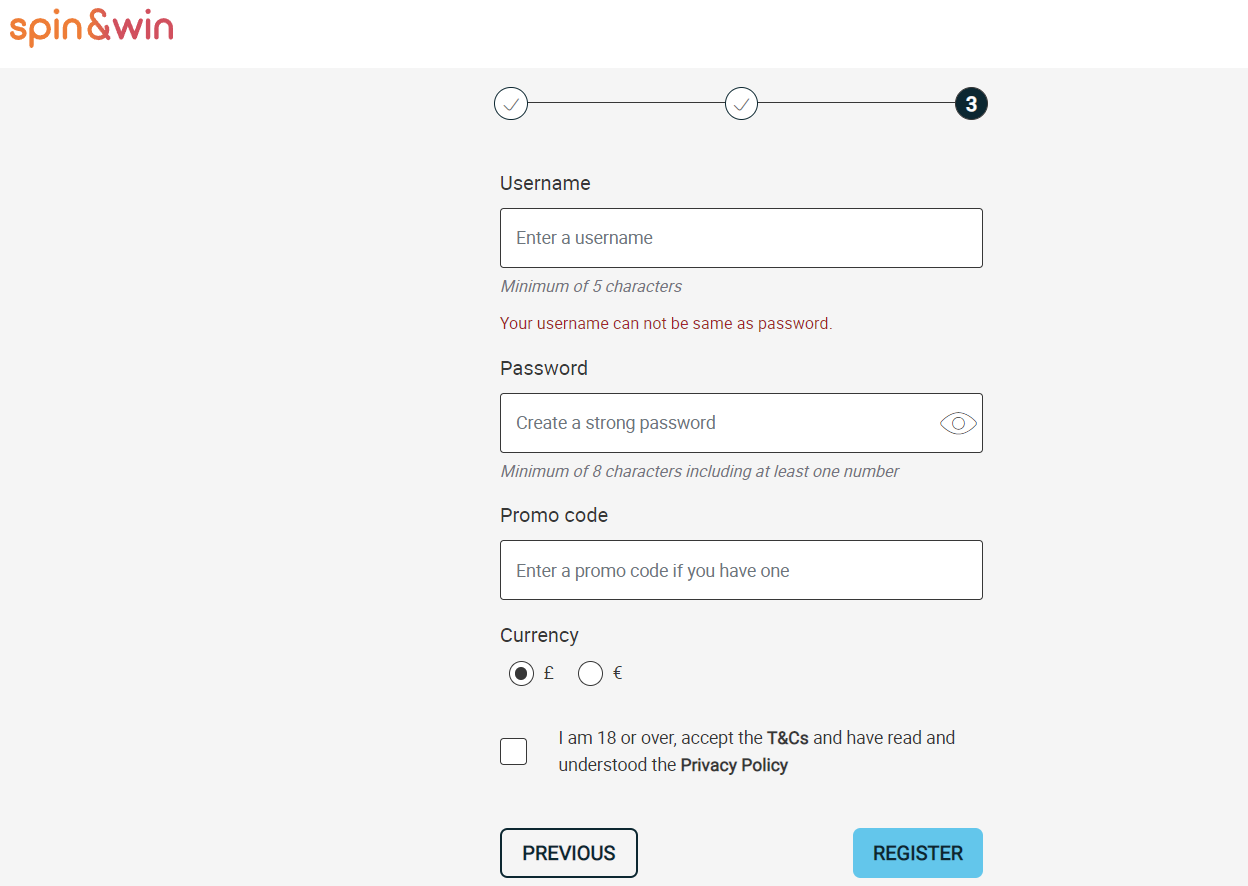
Task: Tick the 18 or over agreement checkbox
Action: [x=513, y=751]
